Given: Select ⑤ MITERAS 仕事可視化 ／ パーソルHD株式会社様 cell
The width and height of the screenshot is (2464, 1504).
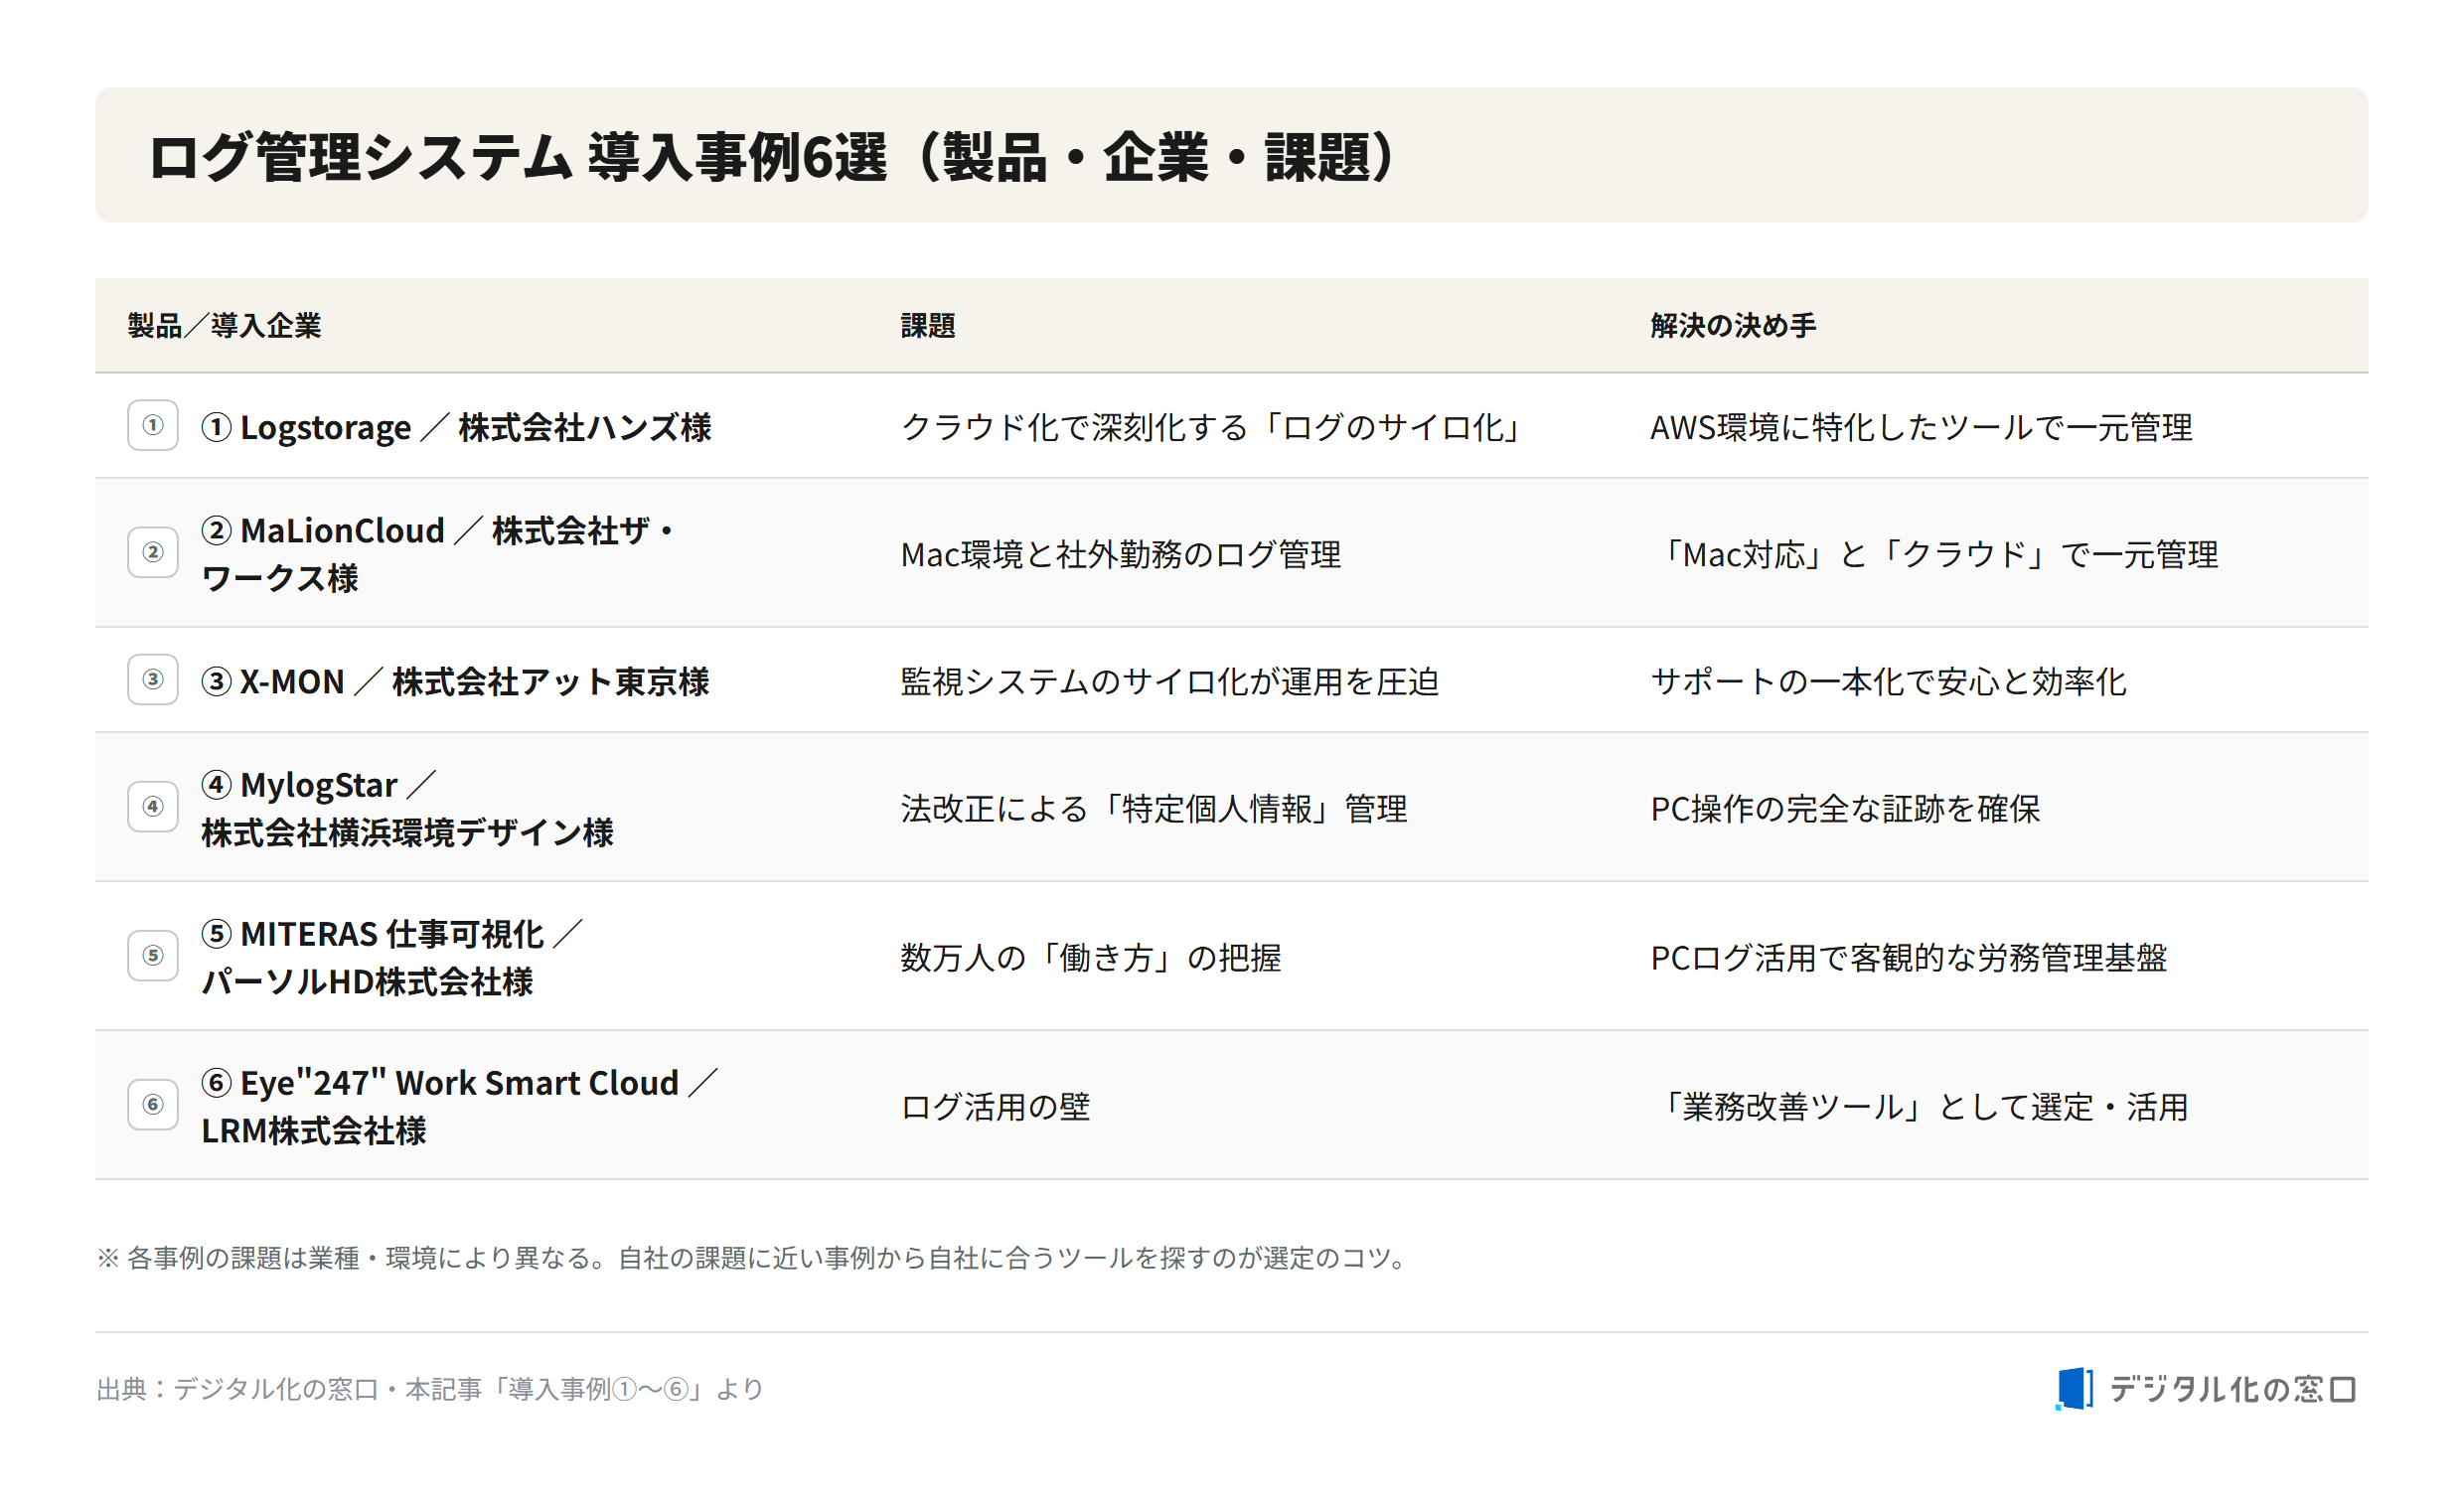Looking at the screenshot, I should tap(392, 957).
